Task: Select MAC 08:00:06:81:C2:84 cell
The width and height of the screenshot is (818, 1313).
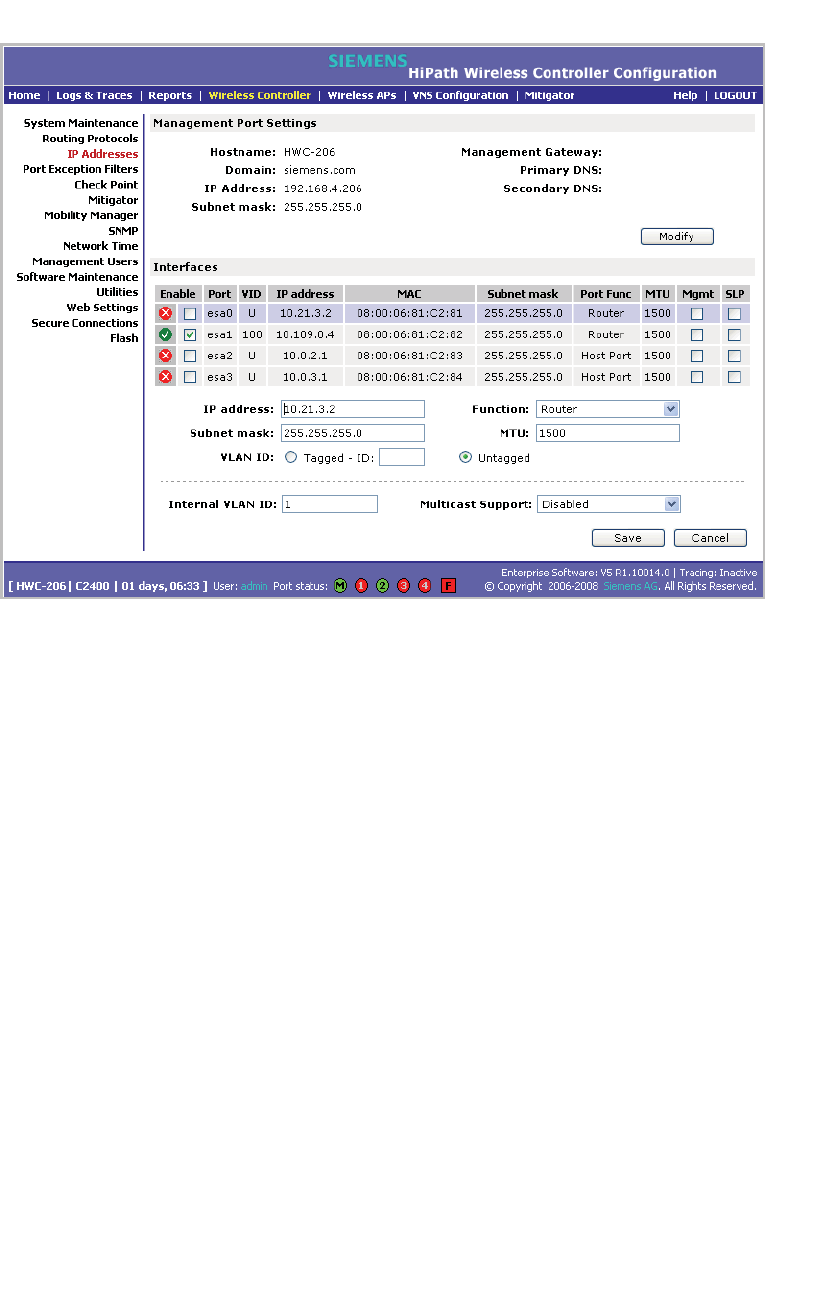Action: 410,377
